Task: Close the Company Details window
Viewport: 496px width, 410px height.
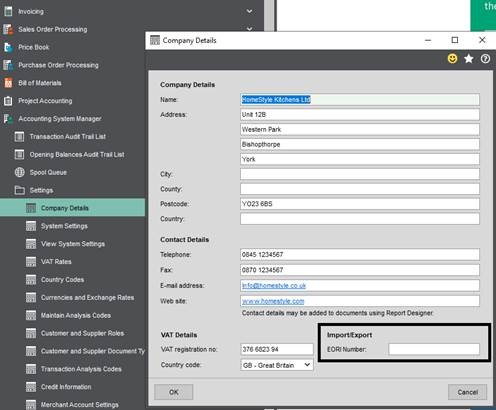Action: 482,40
